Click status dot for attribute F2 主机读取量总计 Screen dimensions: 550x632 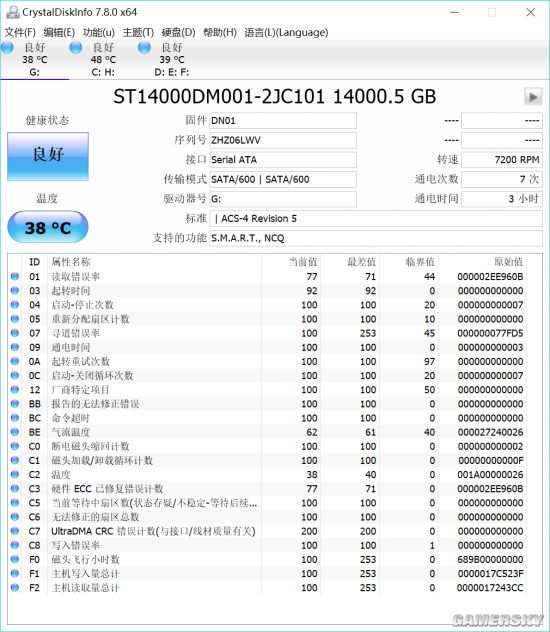[x=15, y=588]
